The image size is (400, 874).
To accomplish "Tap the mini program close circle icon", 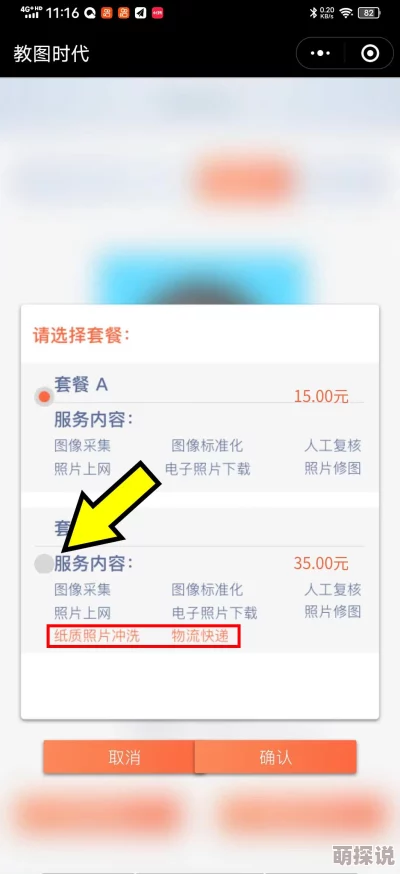I will pyautogui.click(x=370, y=54).
